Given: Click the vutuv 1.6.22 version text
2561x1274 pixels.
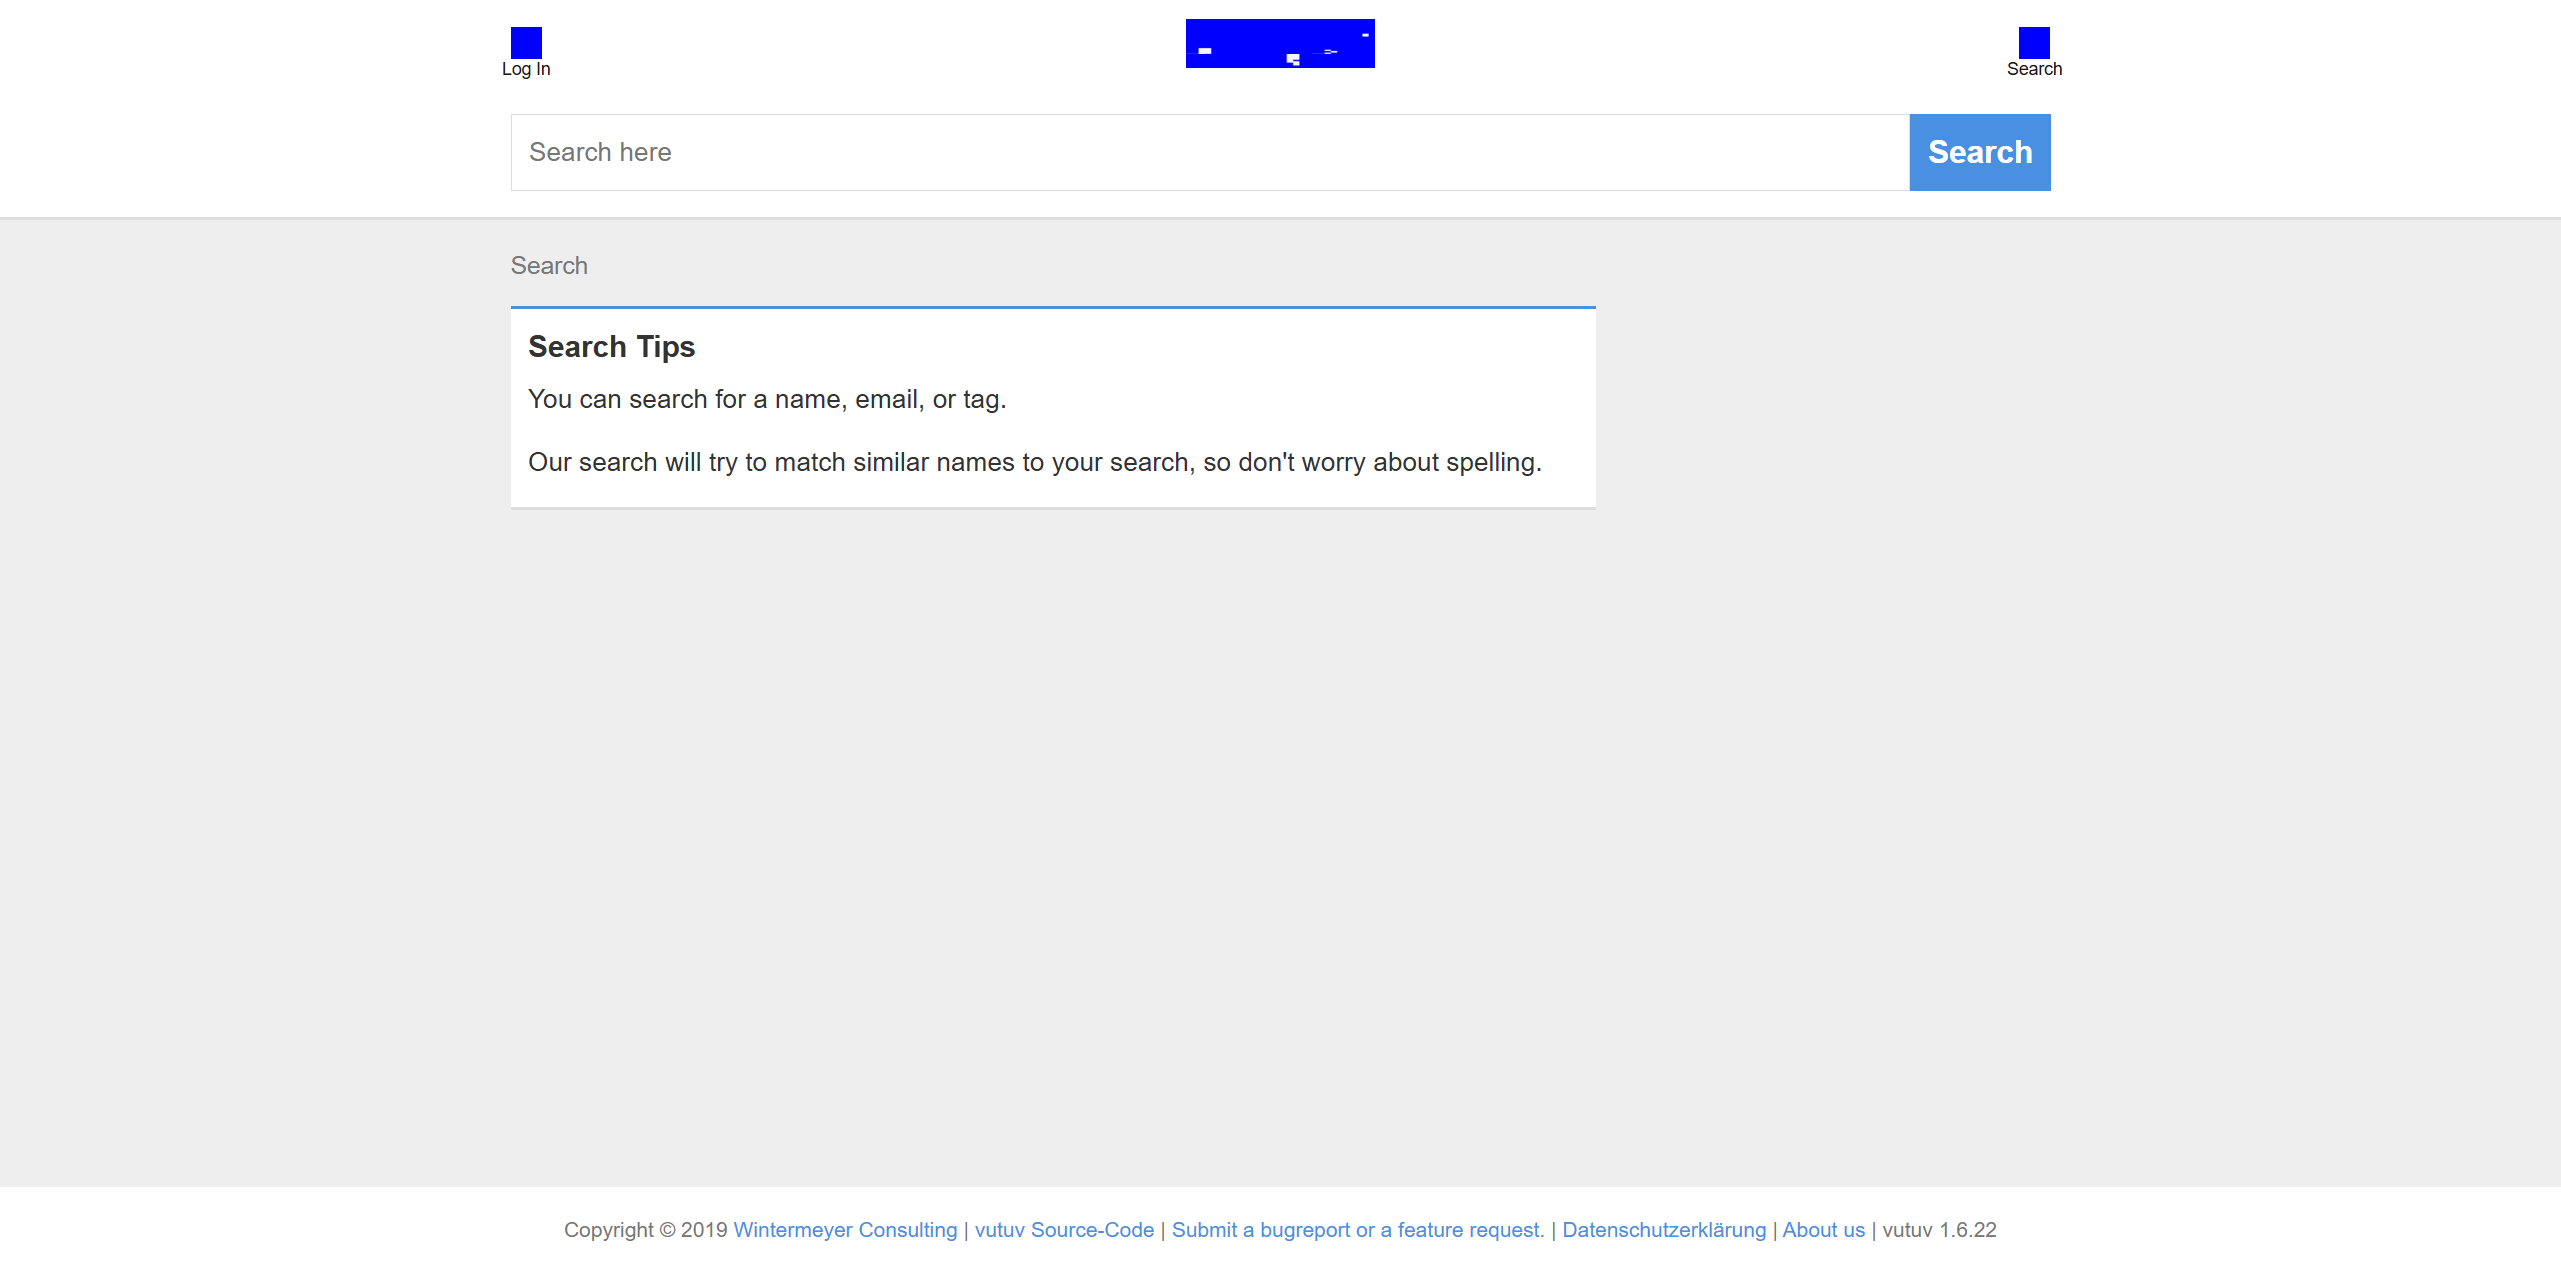Looking at the screenshot, I should tap(1939, 1230).
